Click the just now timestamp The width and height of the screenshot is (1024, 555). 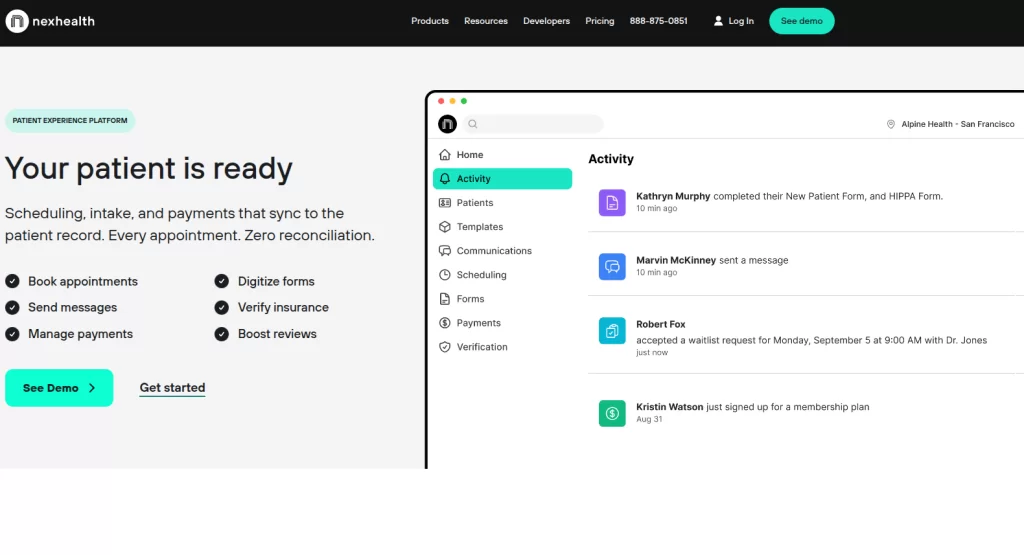[x=652, y=353]
